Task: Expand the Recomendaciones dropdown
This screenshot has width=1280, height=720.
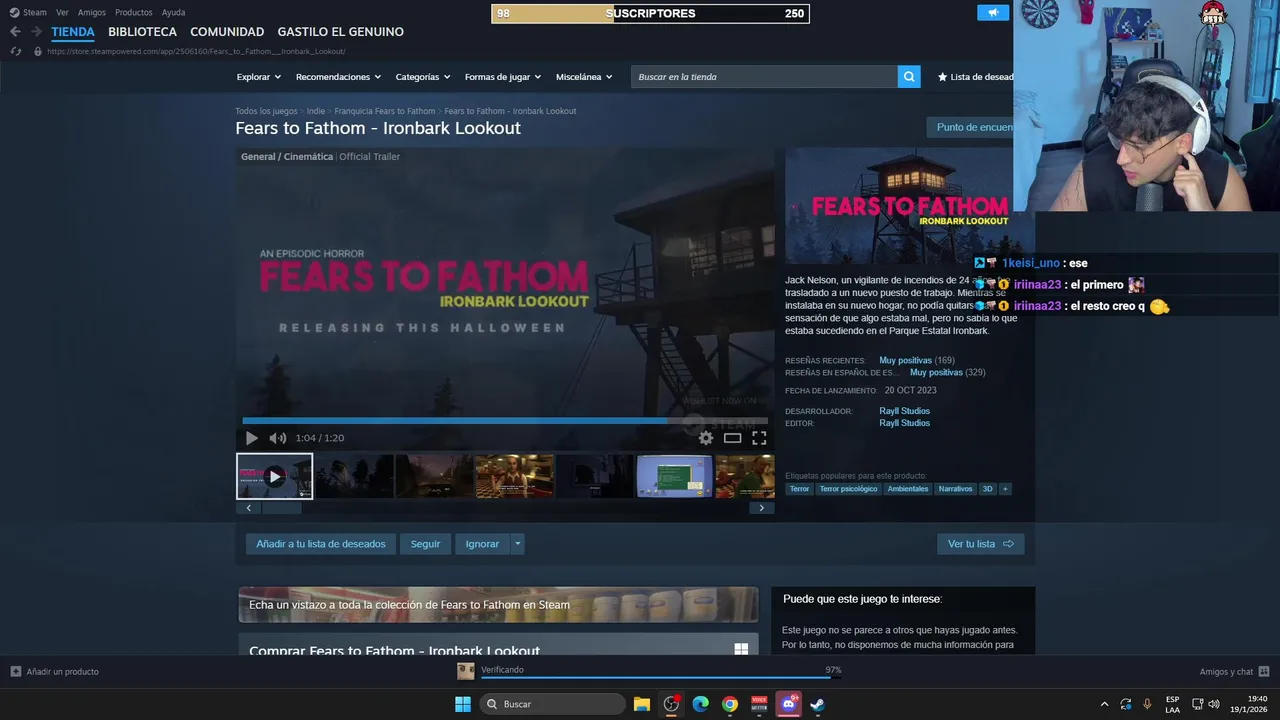Action: (339, 77)
